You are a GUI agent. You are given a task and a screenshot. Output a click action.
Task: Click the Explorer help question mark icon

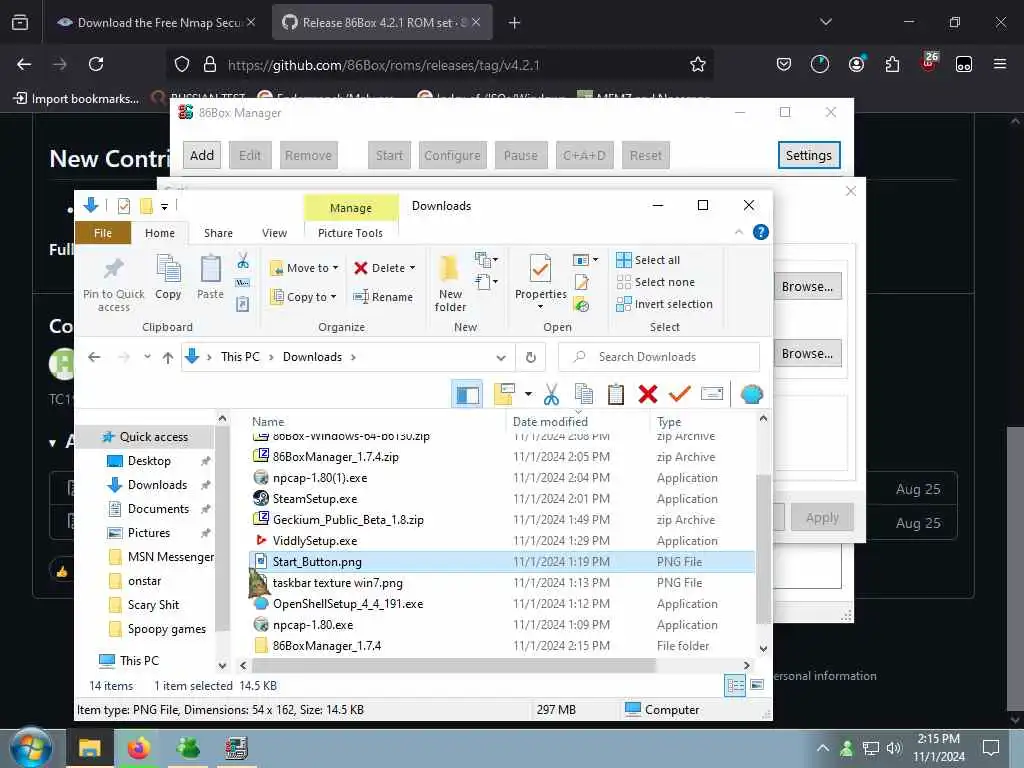[760, 232]
